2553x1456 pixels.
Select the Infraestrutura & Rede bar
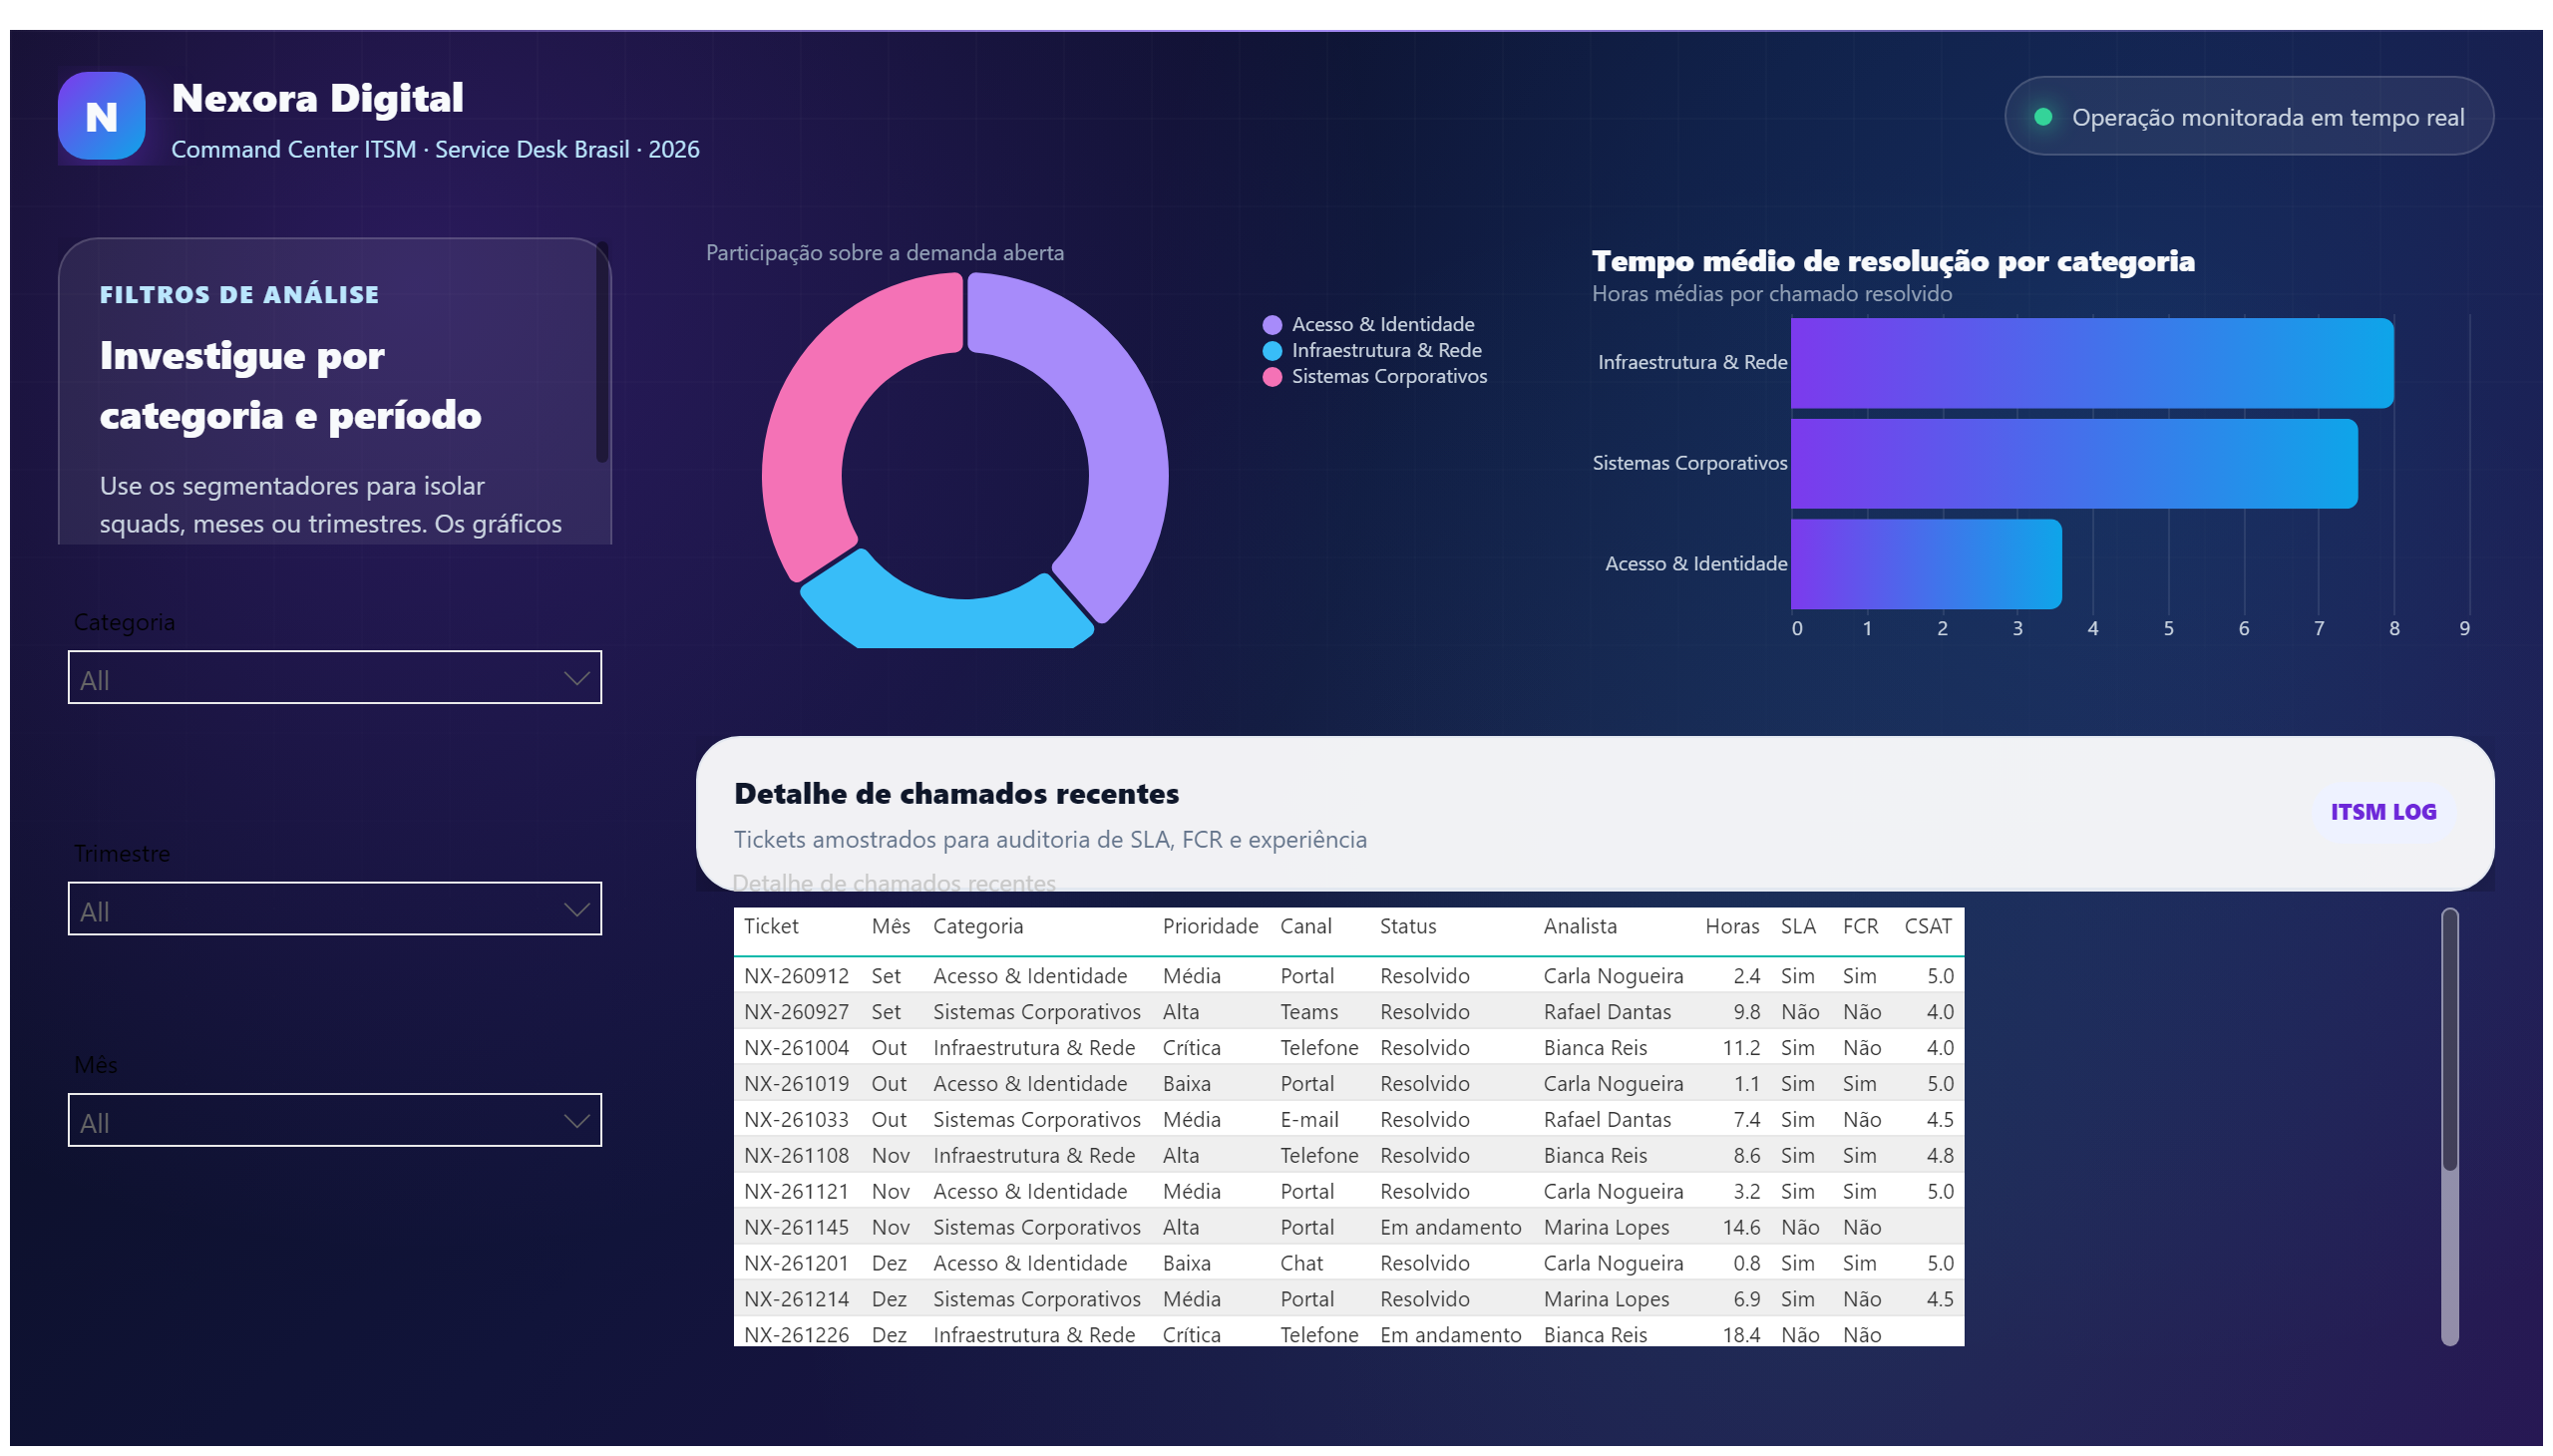tap(2091, 363)
